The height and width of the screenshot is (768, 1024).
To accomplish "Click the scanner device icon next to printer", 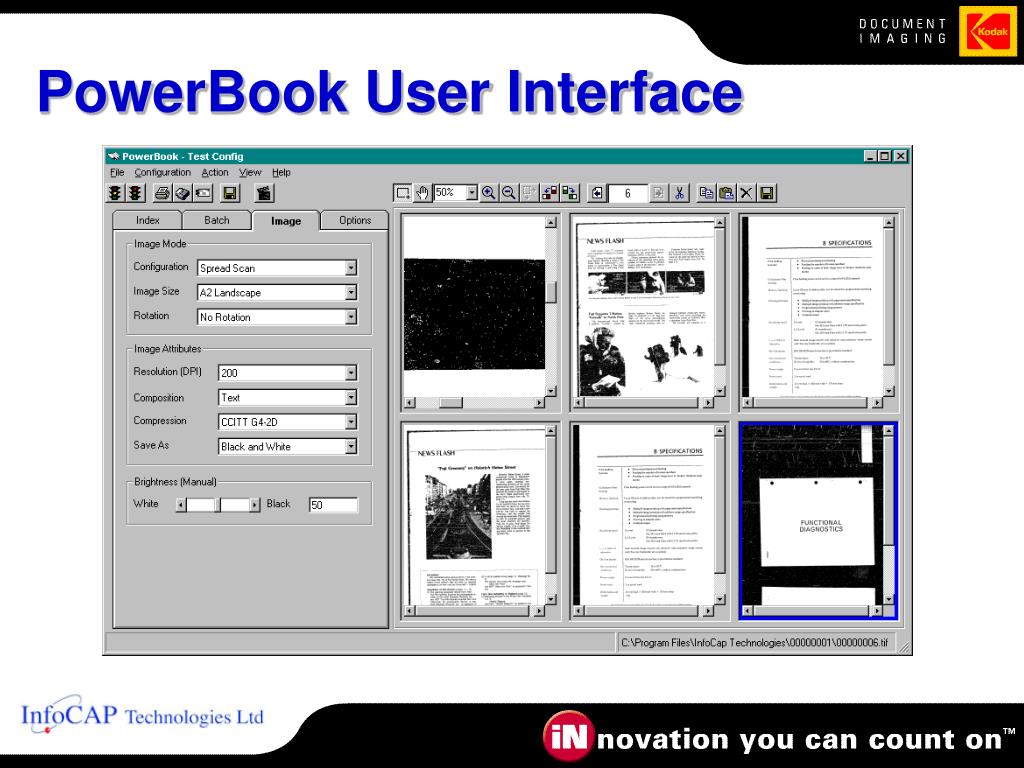I will tap(182, 193).
